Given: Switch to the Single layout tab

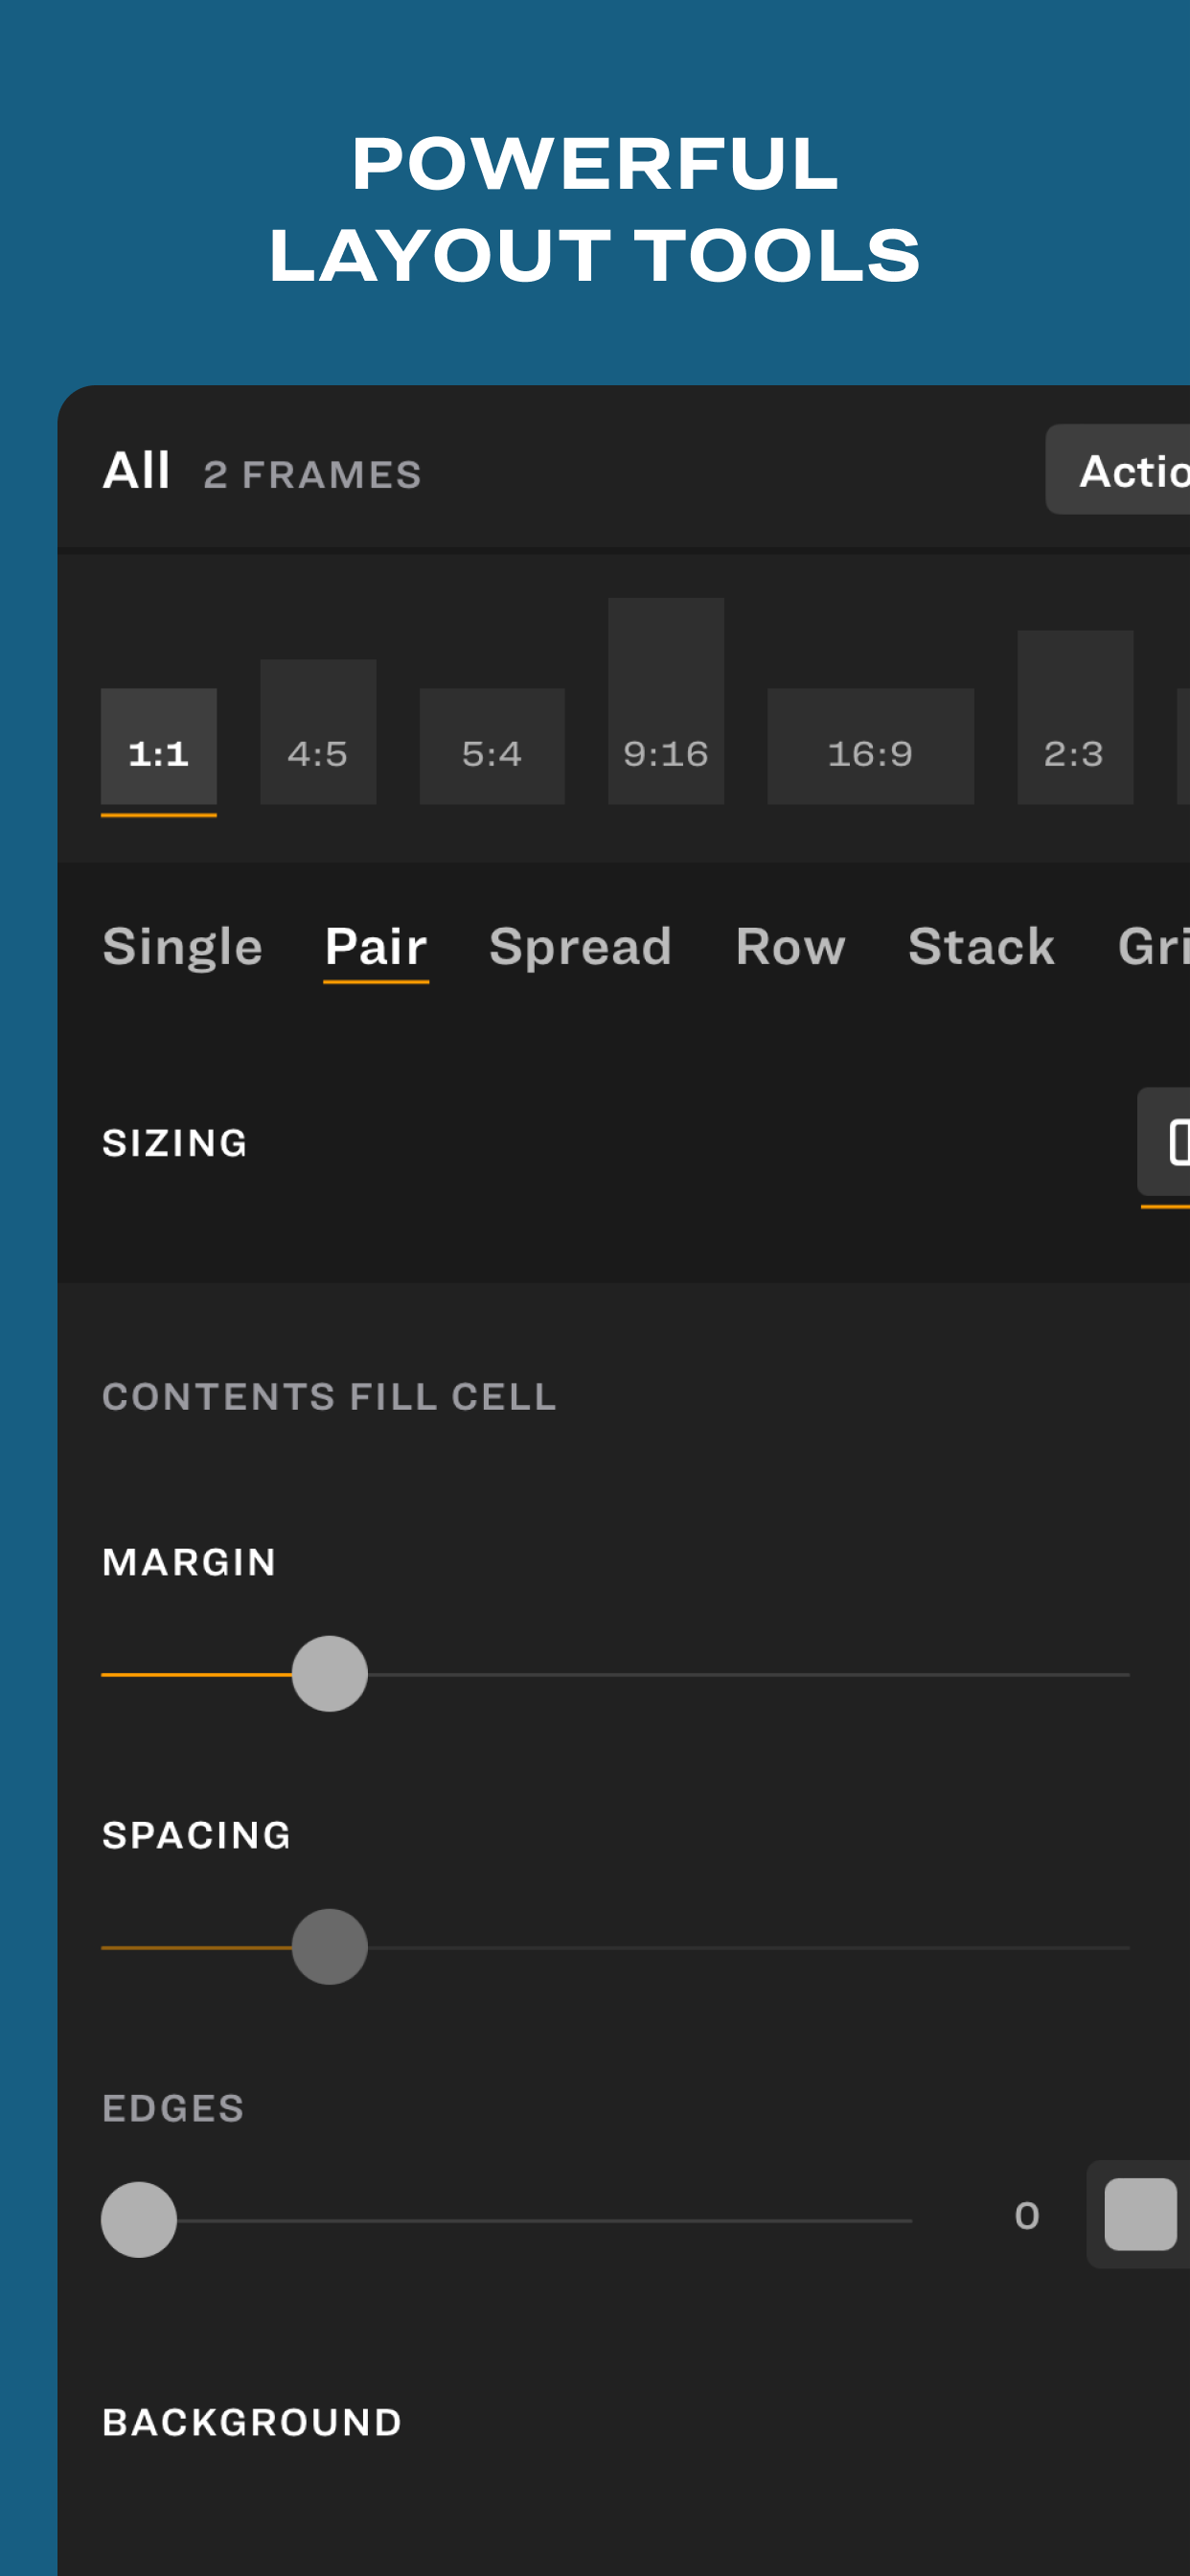Looking at the screenshot, I should point(182,946).
